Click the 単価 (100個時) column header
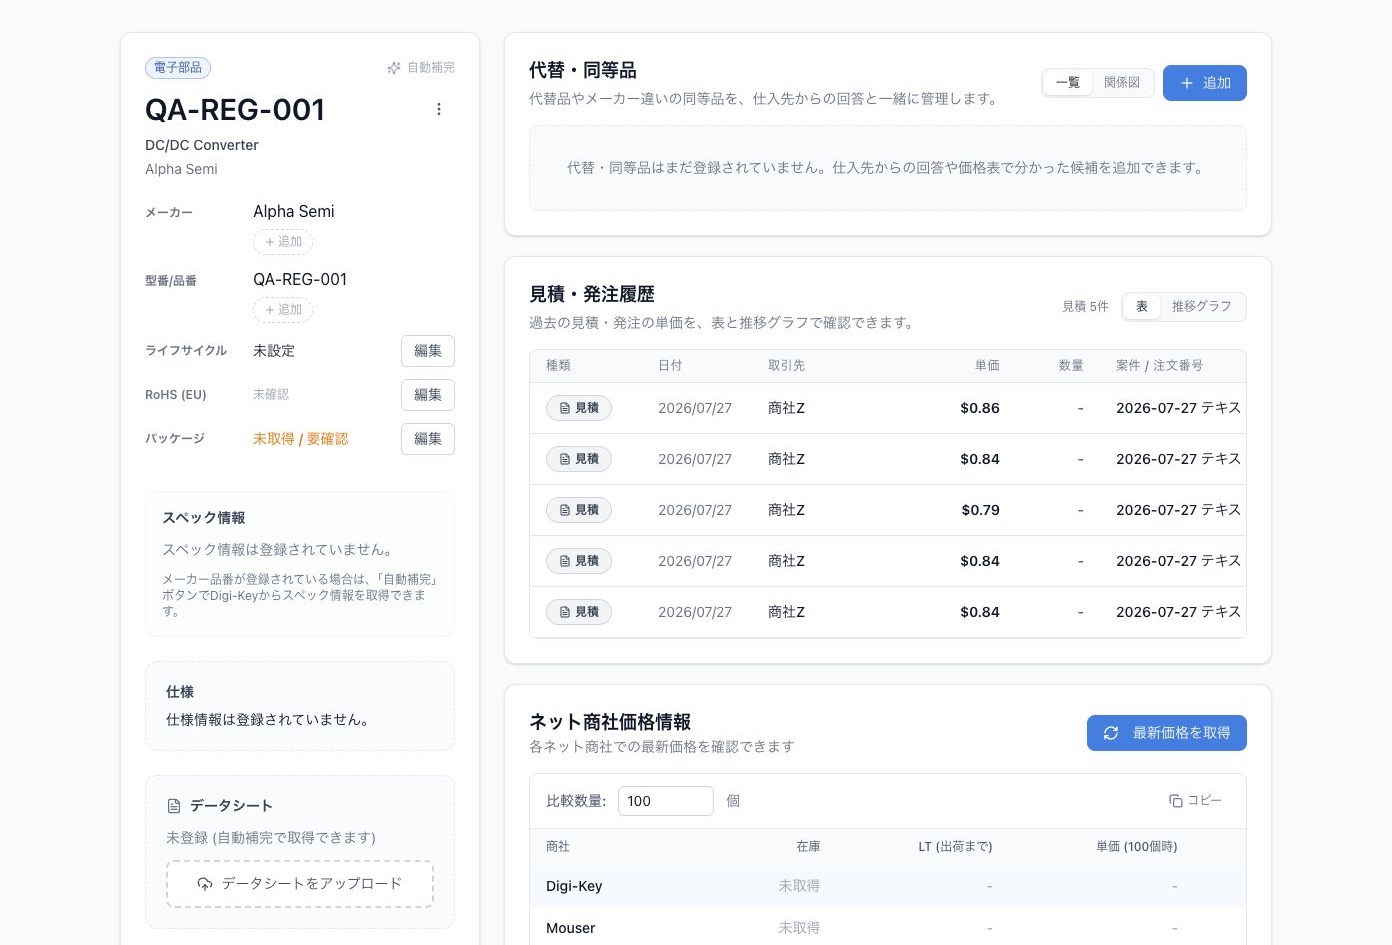The image size is (1392, 945). point(1136,847)
